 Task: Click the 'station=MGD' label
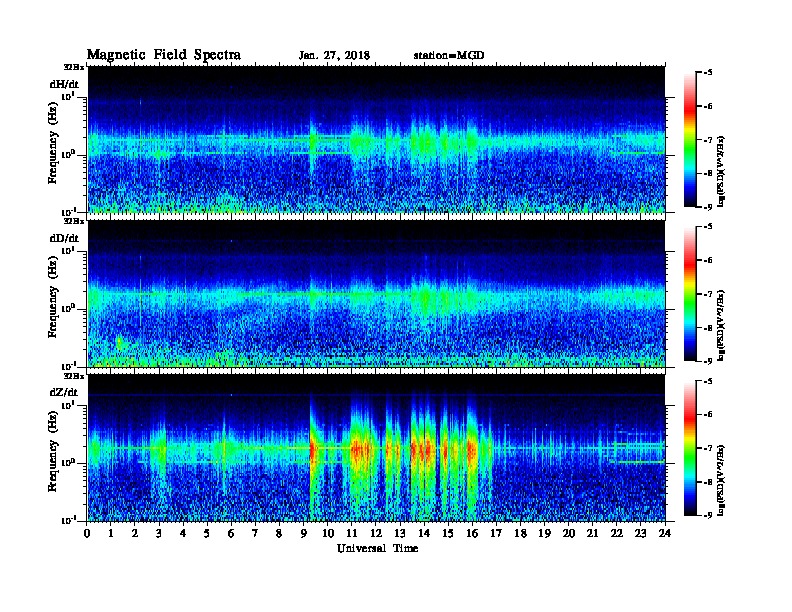coord(449,56)
